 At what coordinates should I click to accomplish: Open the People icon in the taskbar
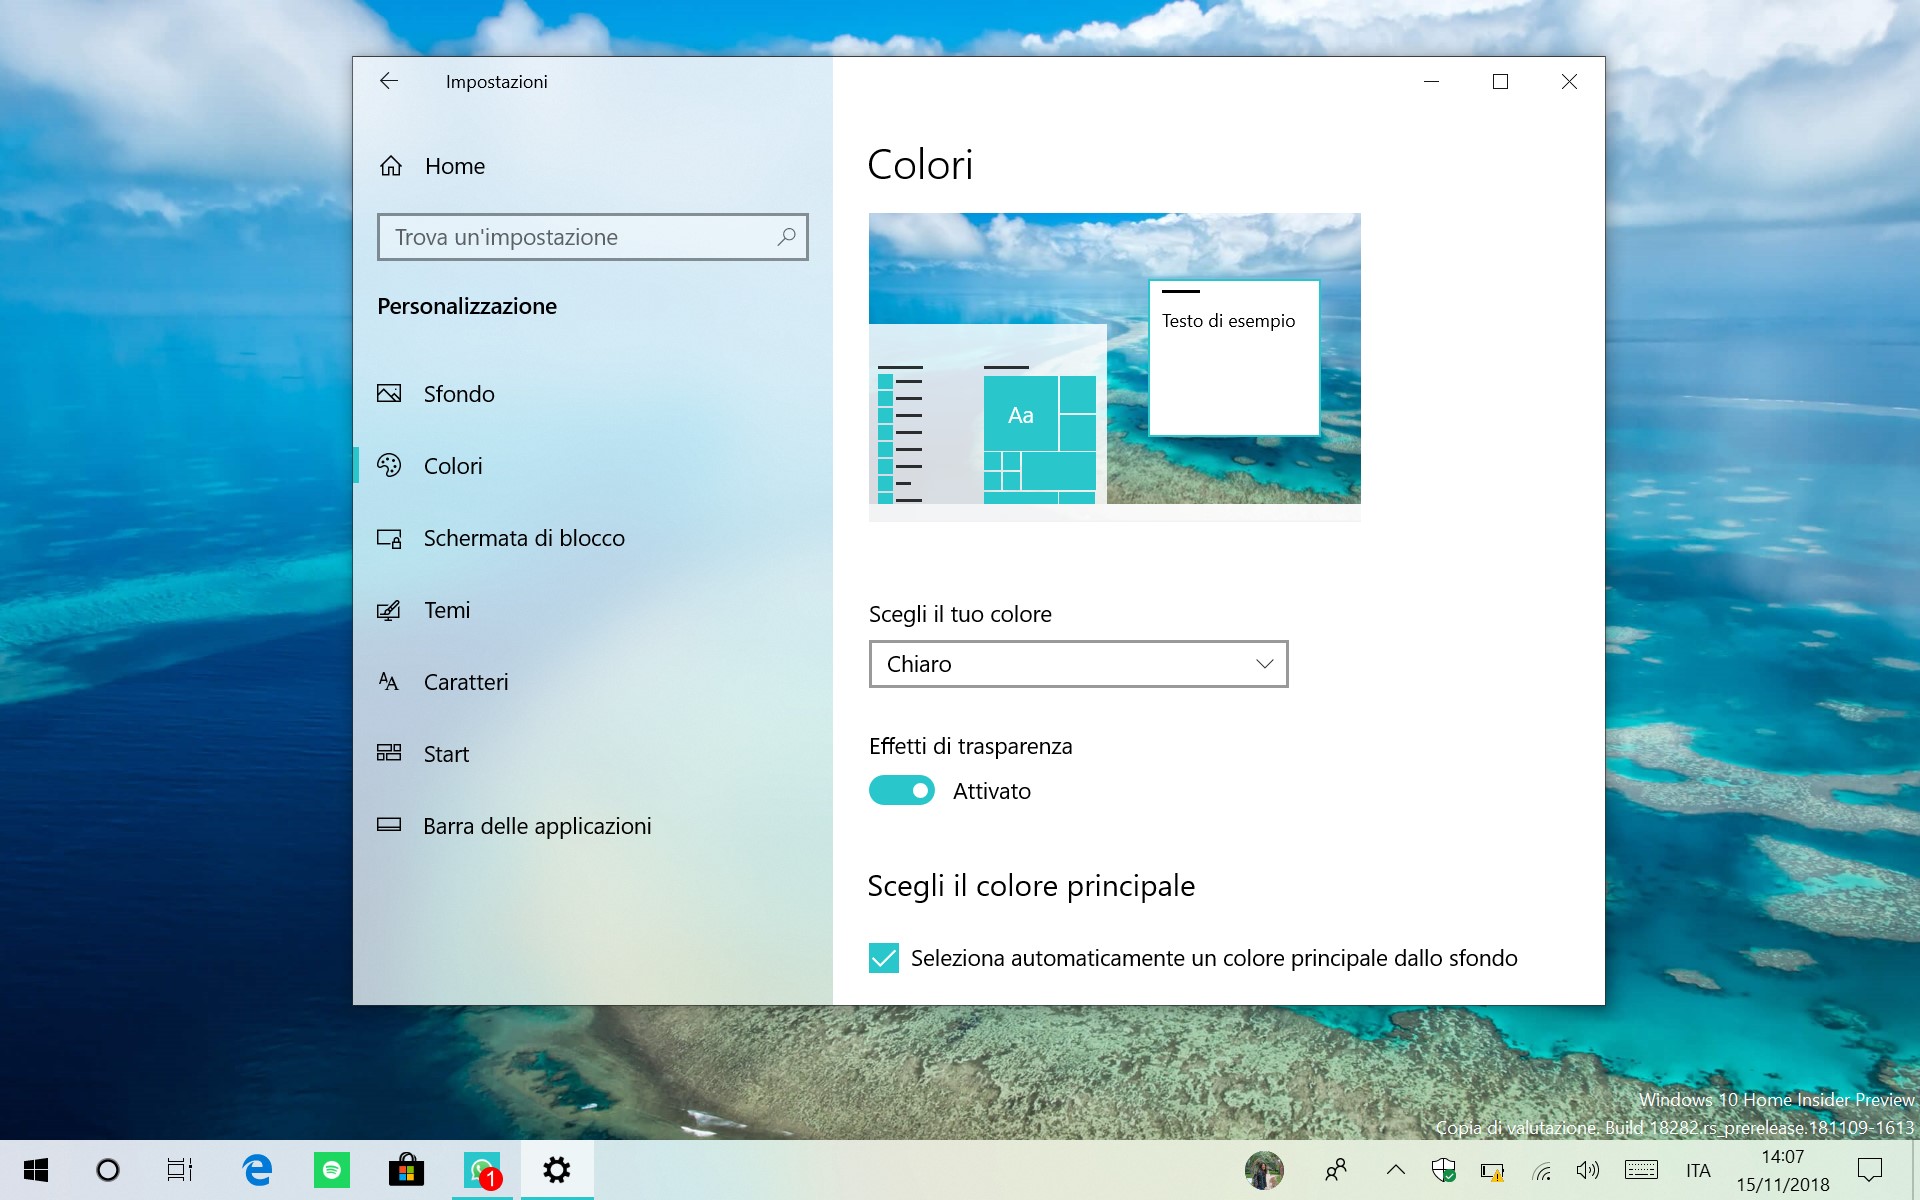pyautogui.click(x=1336, y=1170)
